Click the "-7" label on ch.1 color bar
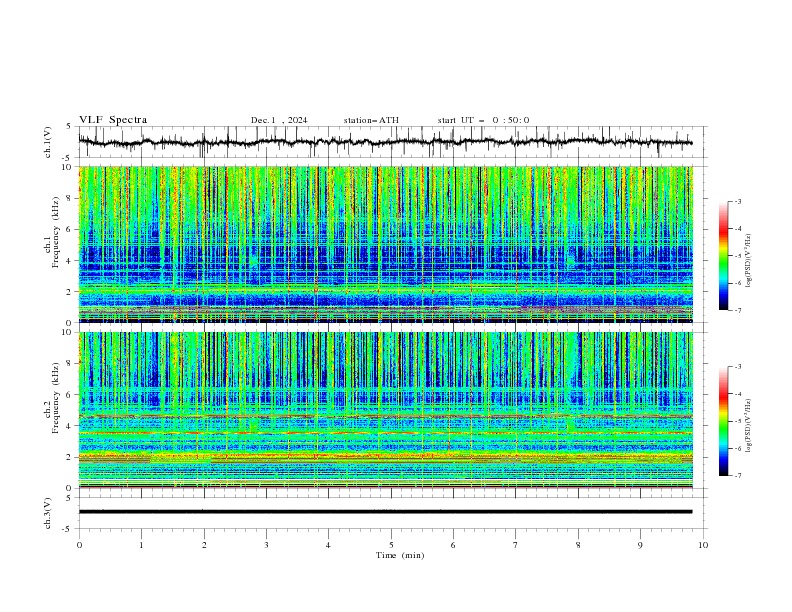792x612 pixels. [738, 310]
